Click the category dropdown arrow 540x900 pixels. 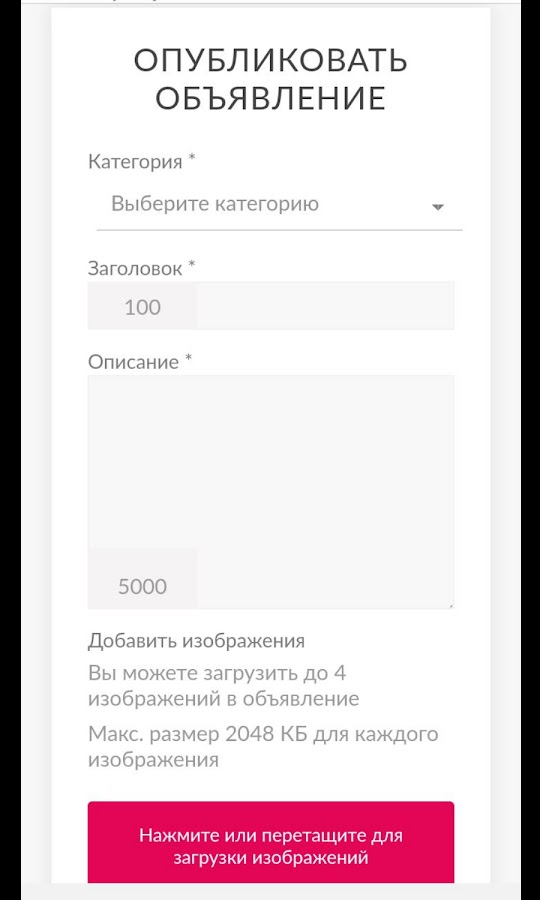coord(438,207)
